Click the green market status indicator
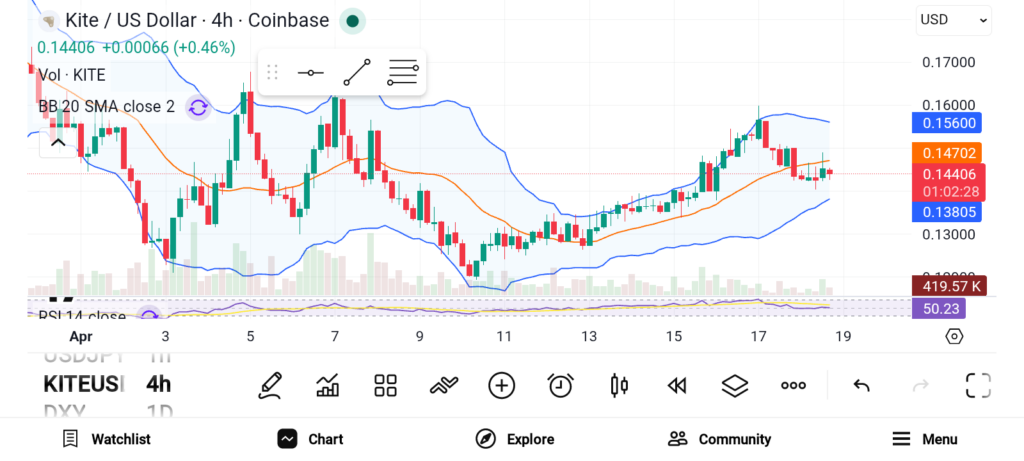This screenshot has height=461, width=1024. coord(352,20)
